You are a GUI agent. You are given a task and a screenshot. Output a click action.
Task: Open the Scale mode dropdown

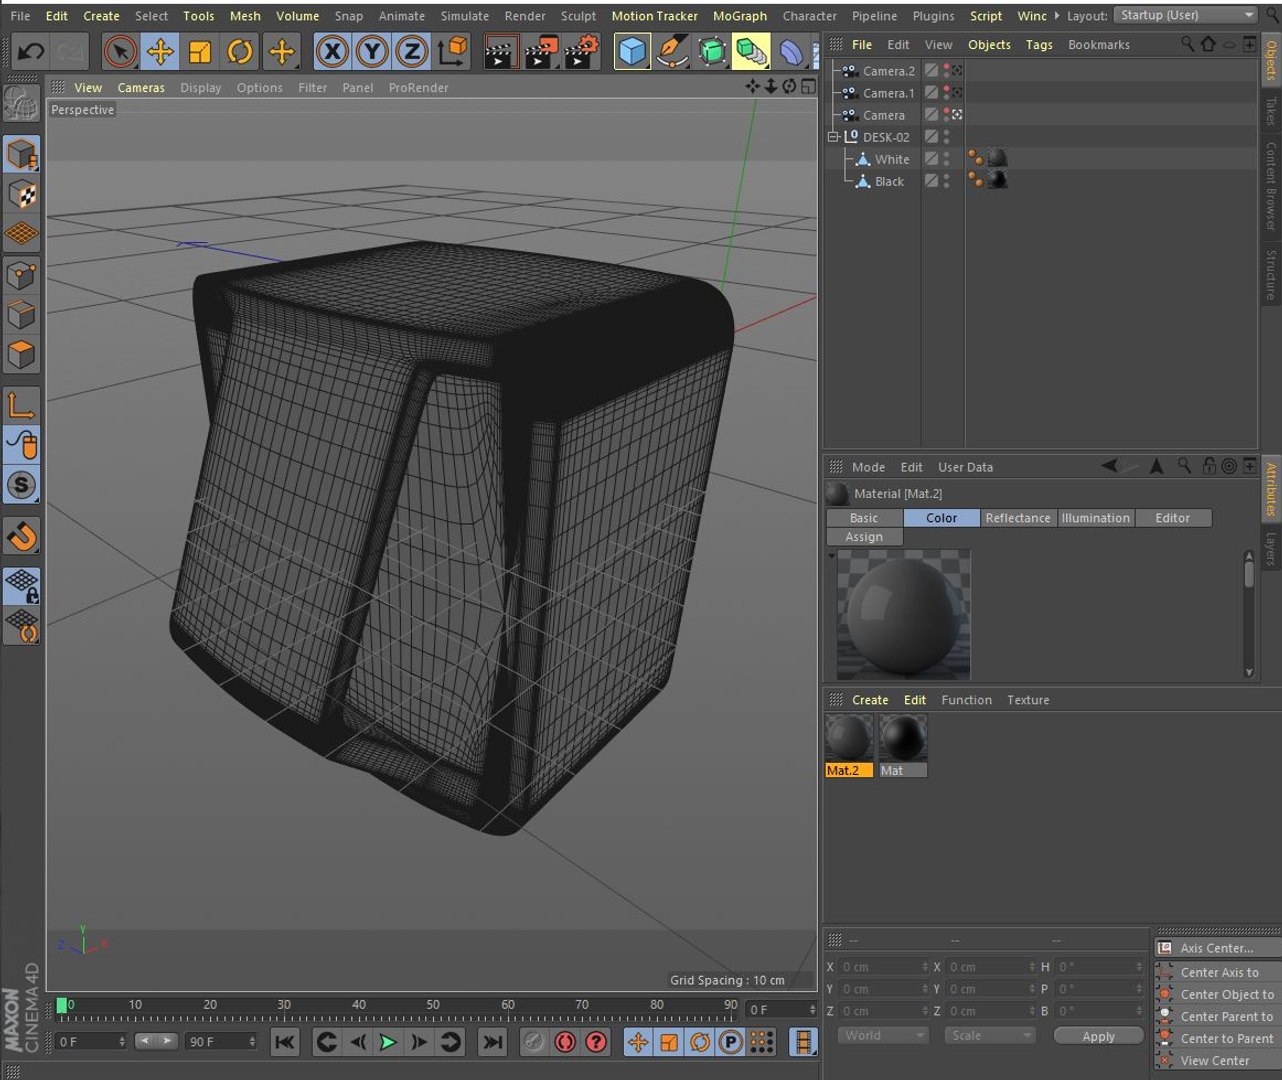pos(990,1035)
